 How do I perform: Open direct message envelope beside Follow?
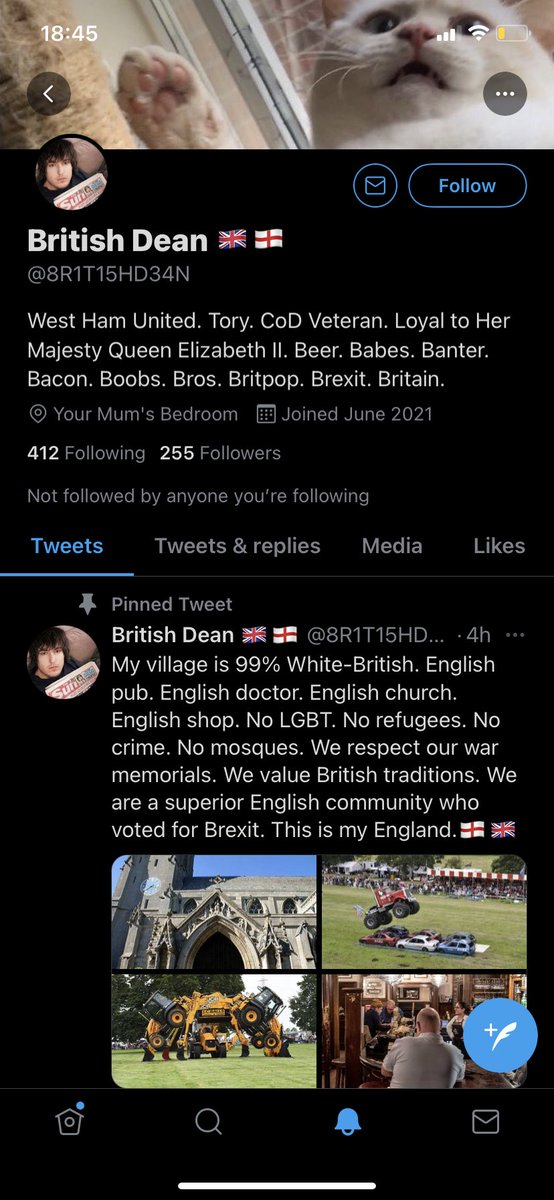coord(375,186)
